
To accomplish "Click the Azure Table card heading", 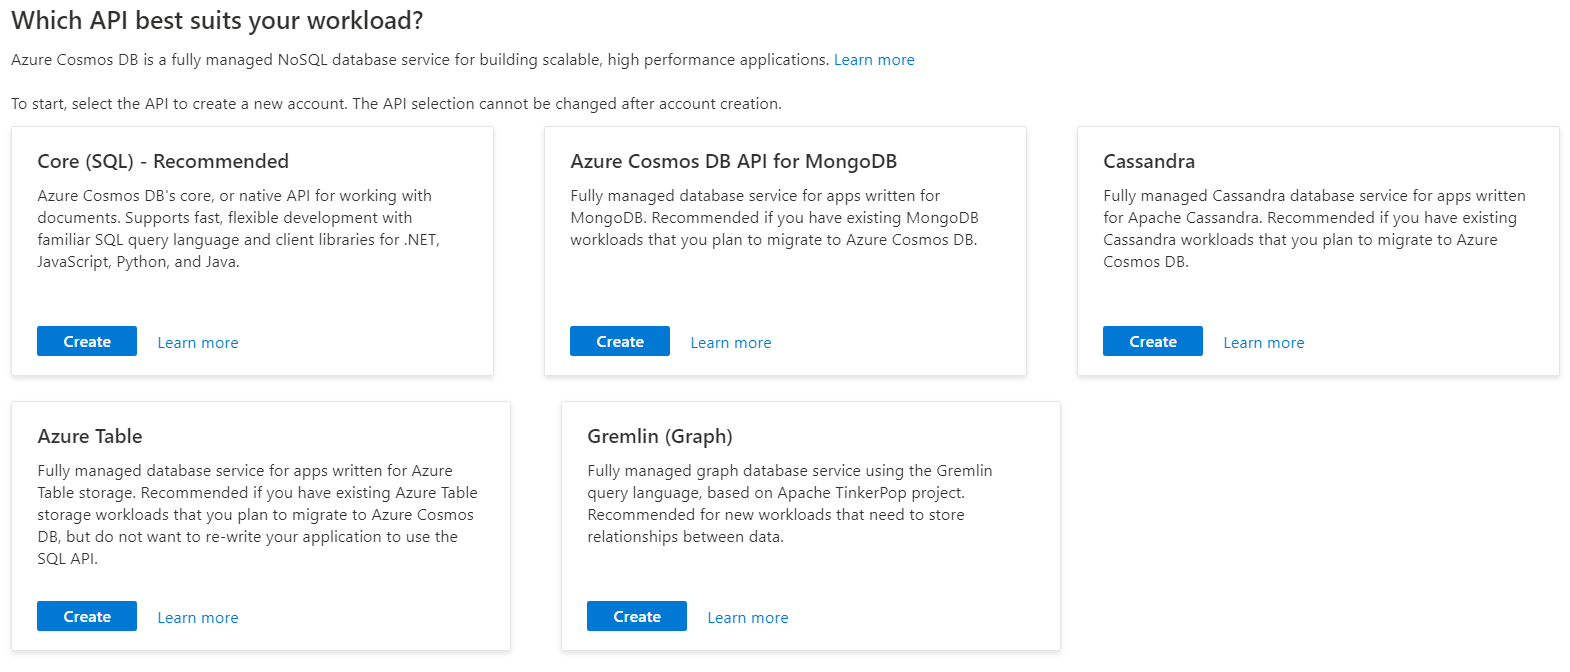I will coord(90,436).
